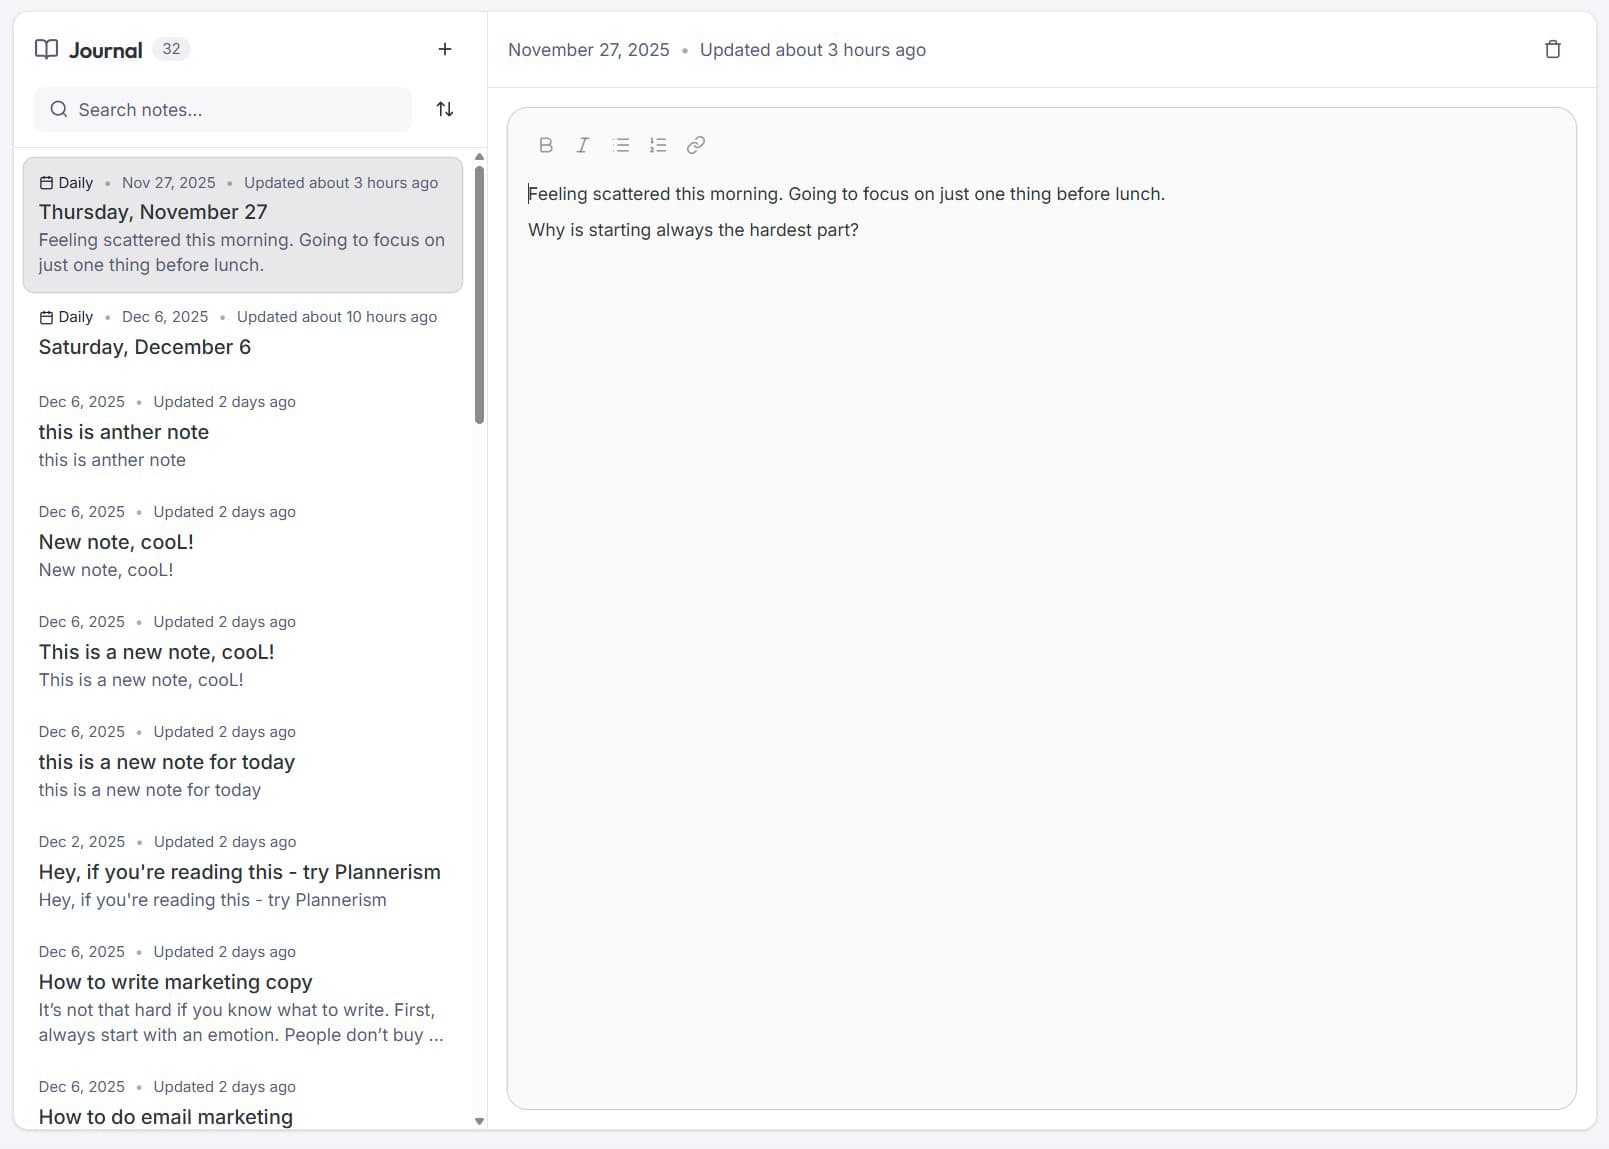Click into the note text 'Why is starting'

tap(692, 230)
